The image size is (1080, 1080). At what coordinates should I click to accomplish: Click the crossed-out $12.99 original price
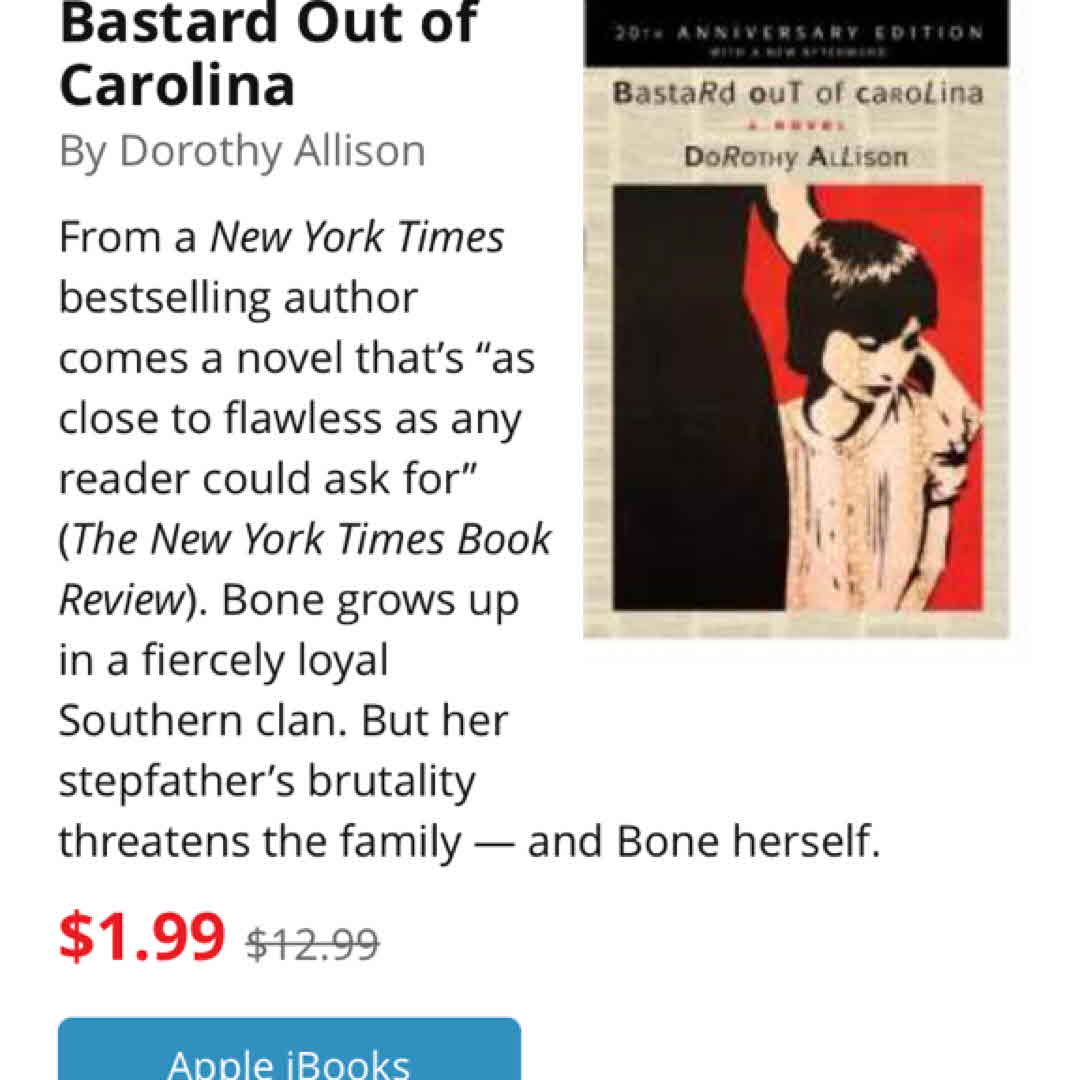tap(313, 942)
